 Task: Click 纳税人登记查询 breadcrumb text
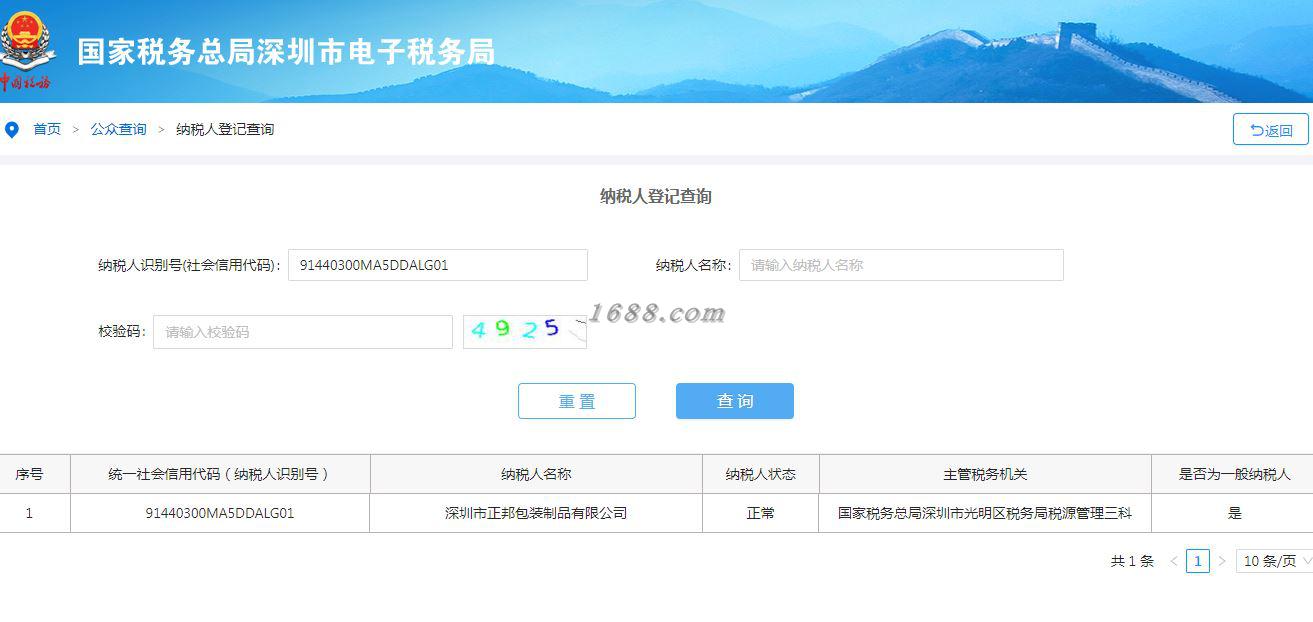[225, 129]
